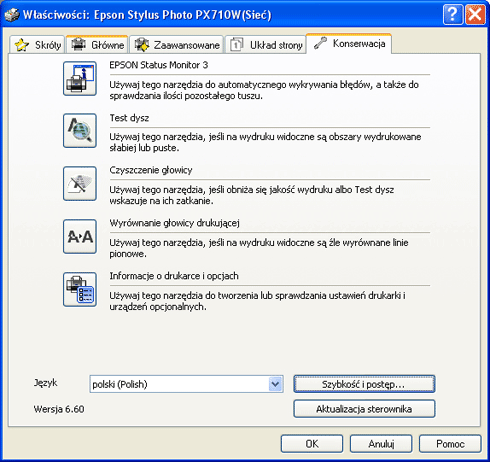Click the Wersja 6.60 version label
Image resolution: width=490 pixels, height=462 pixels.
(59, 409)
